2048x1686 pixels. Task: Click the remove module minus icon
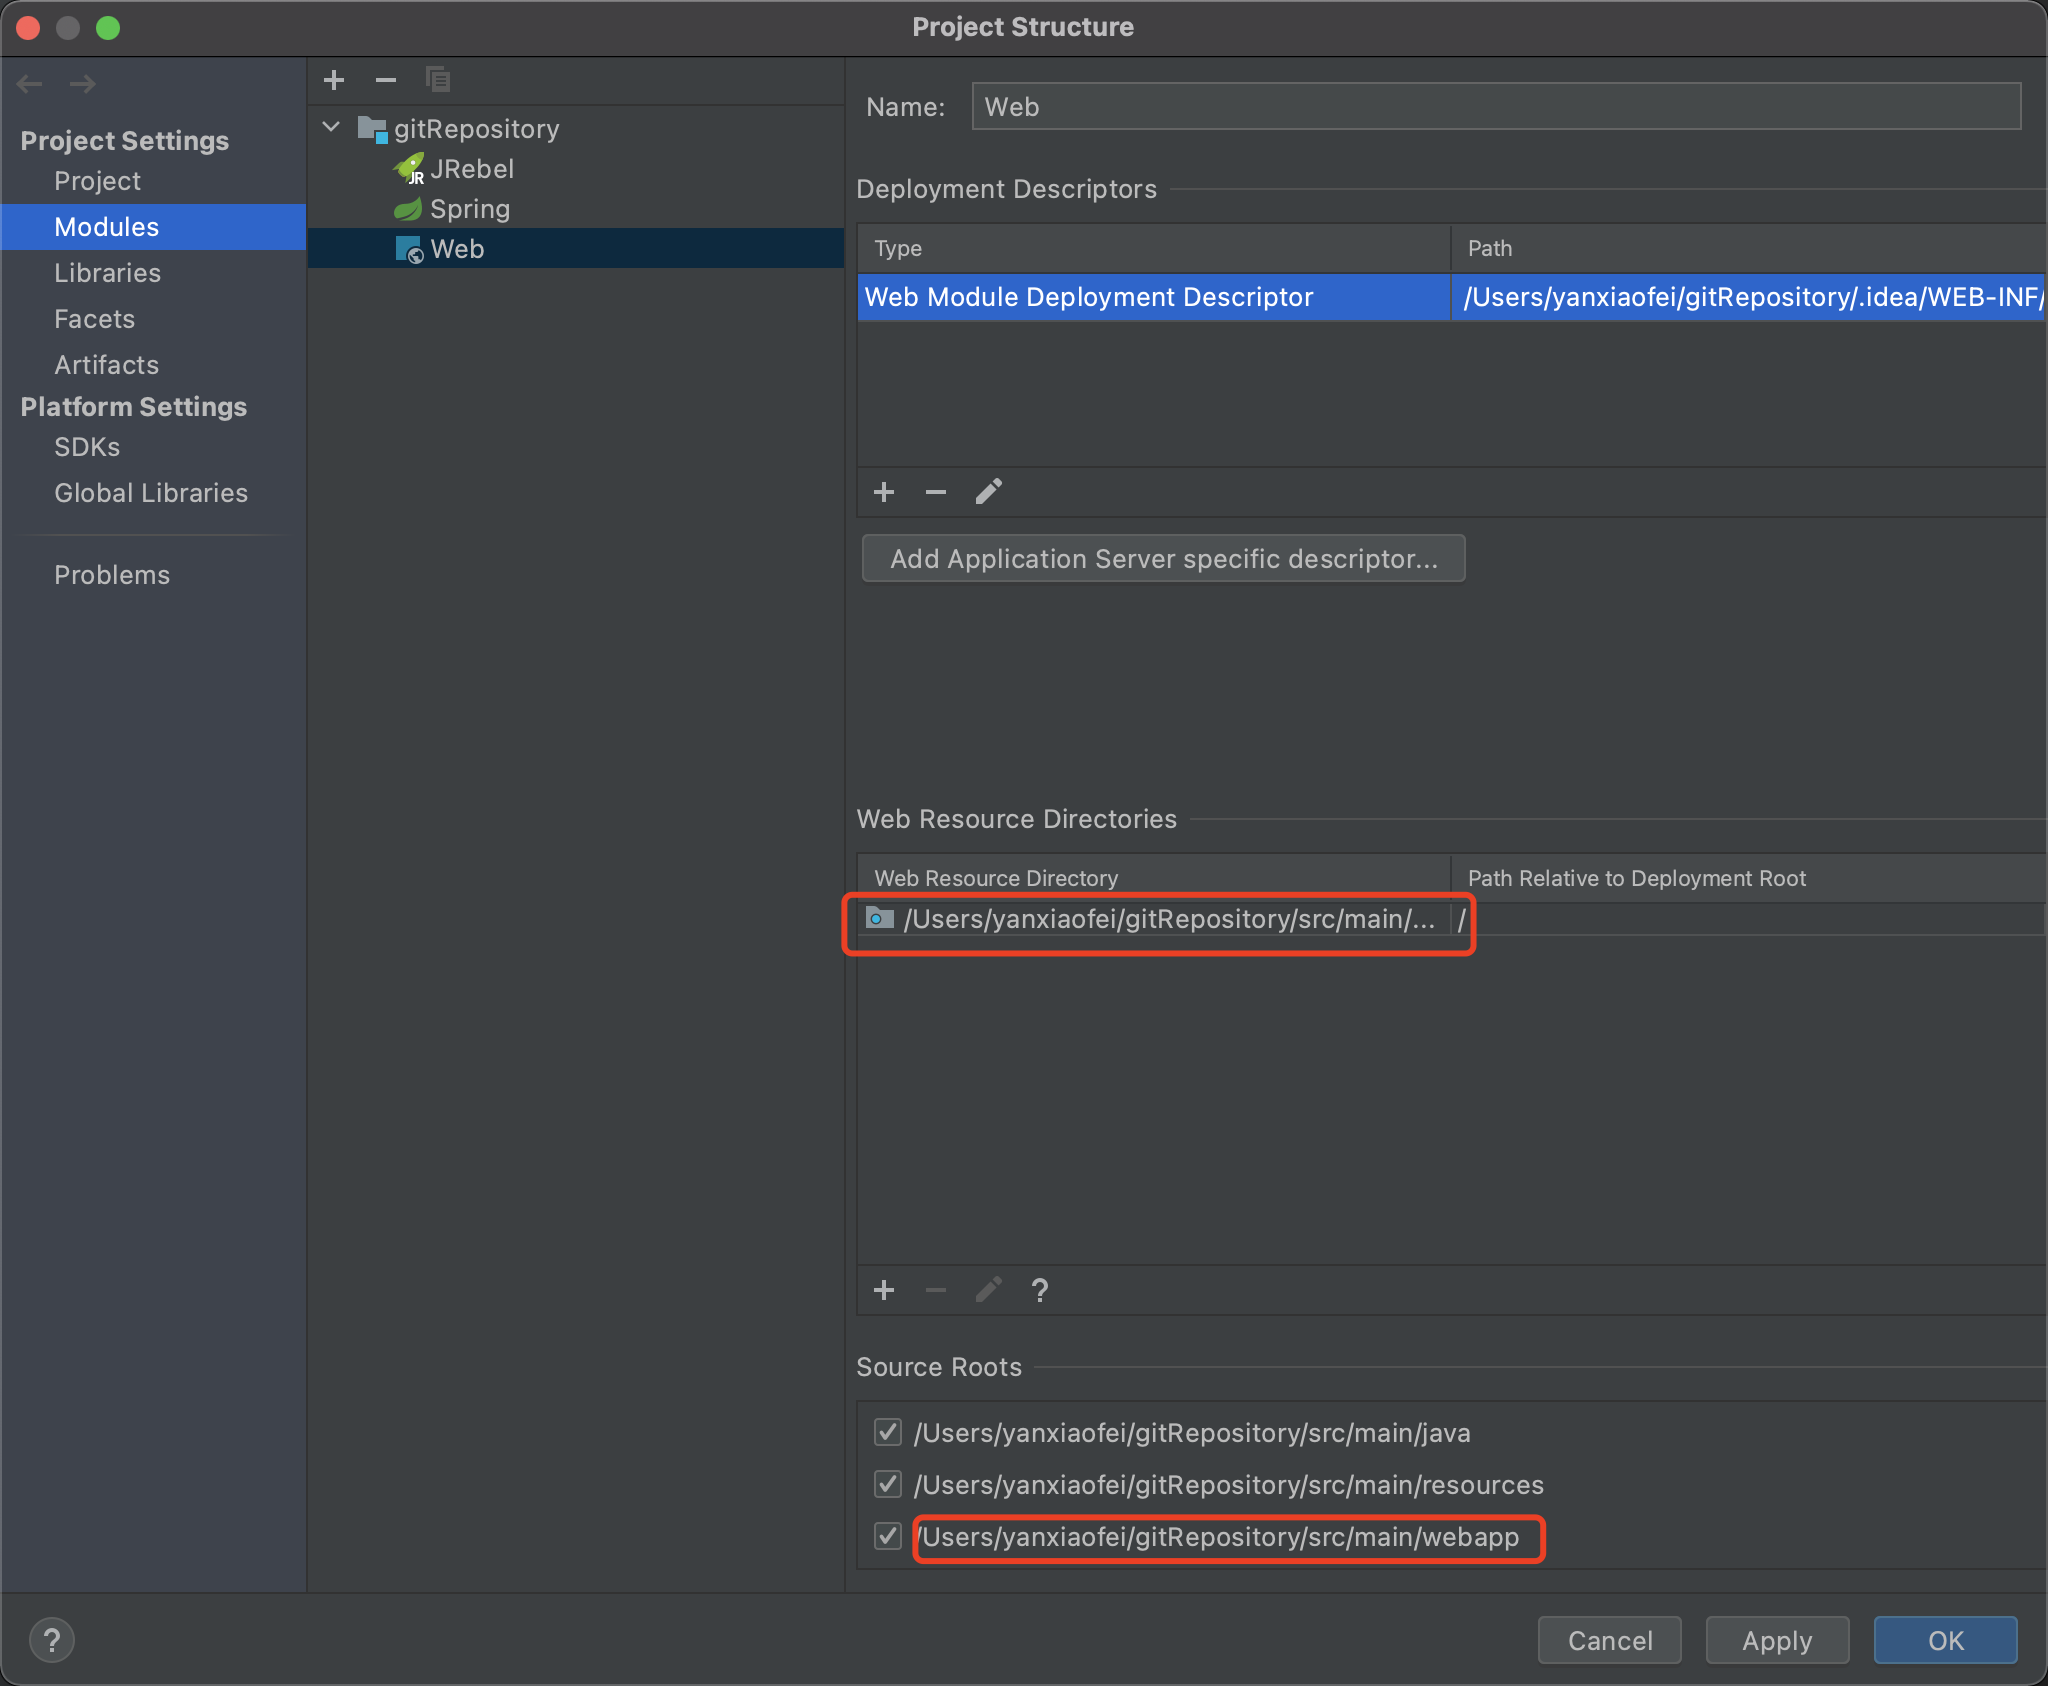point(386,80)
